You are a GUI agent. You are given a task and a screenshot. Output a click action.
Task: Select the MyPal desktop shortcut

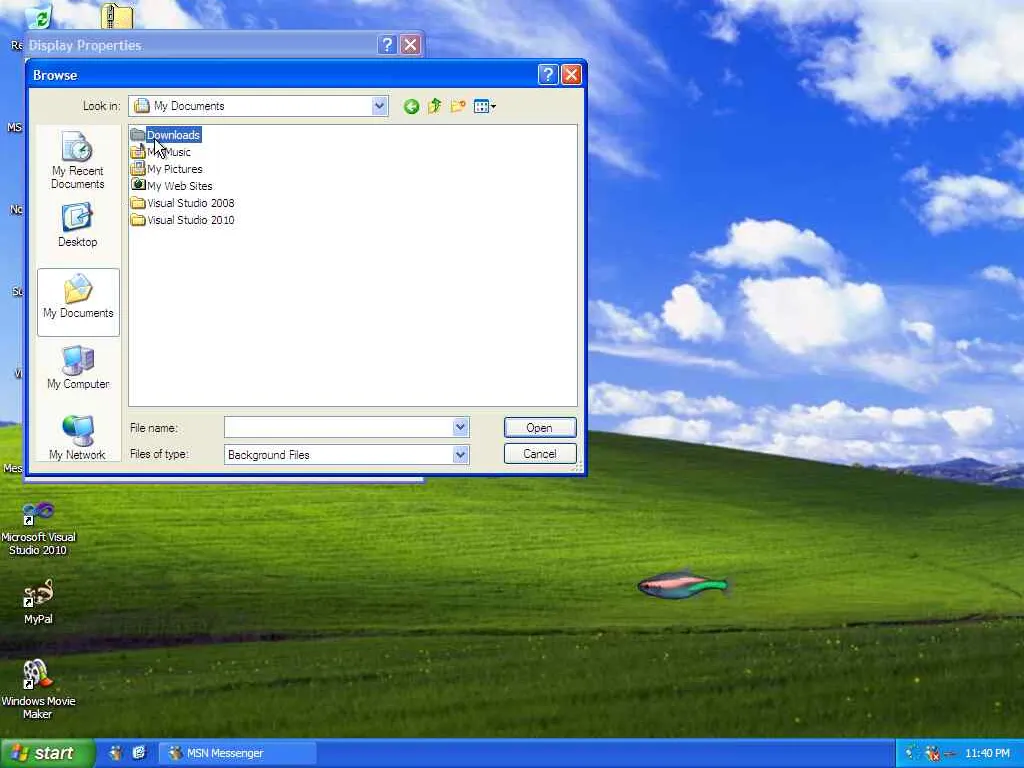pyautogui.click(x=38, y=601)
